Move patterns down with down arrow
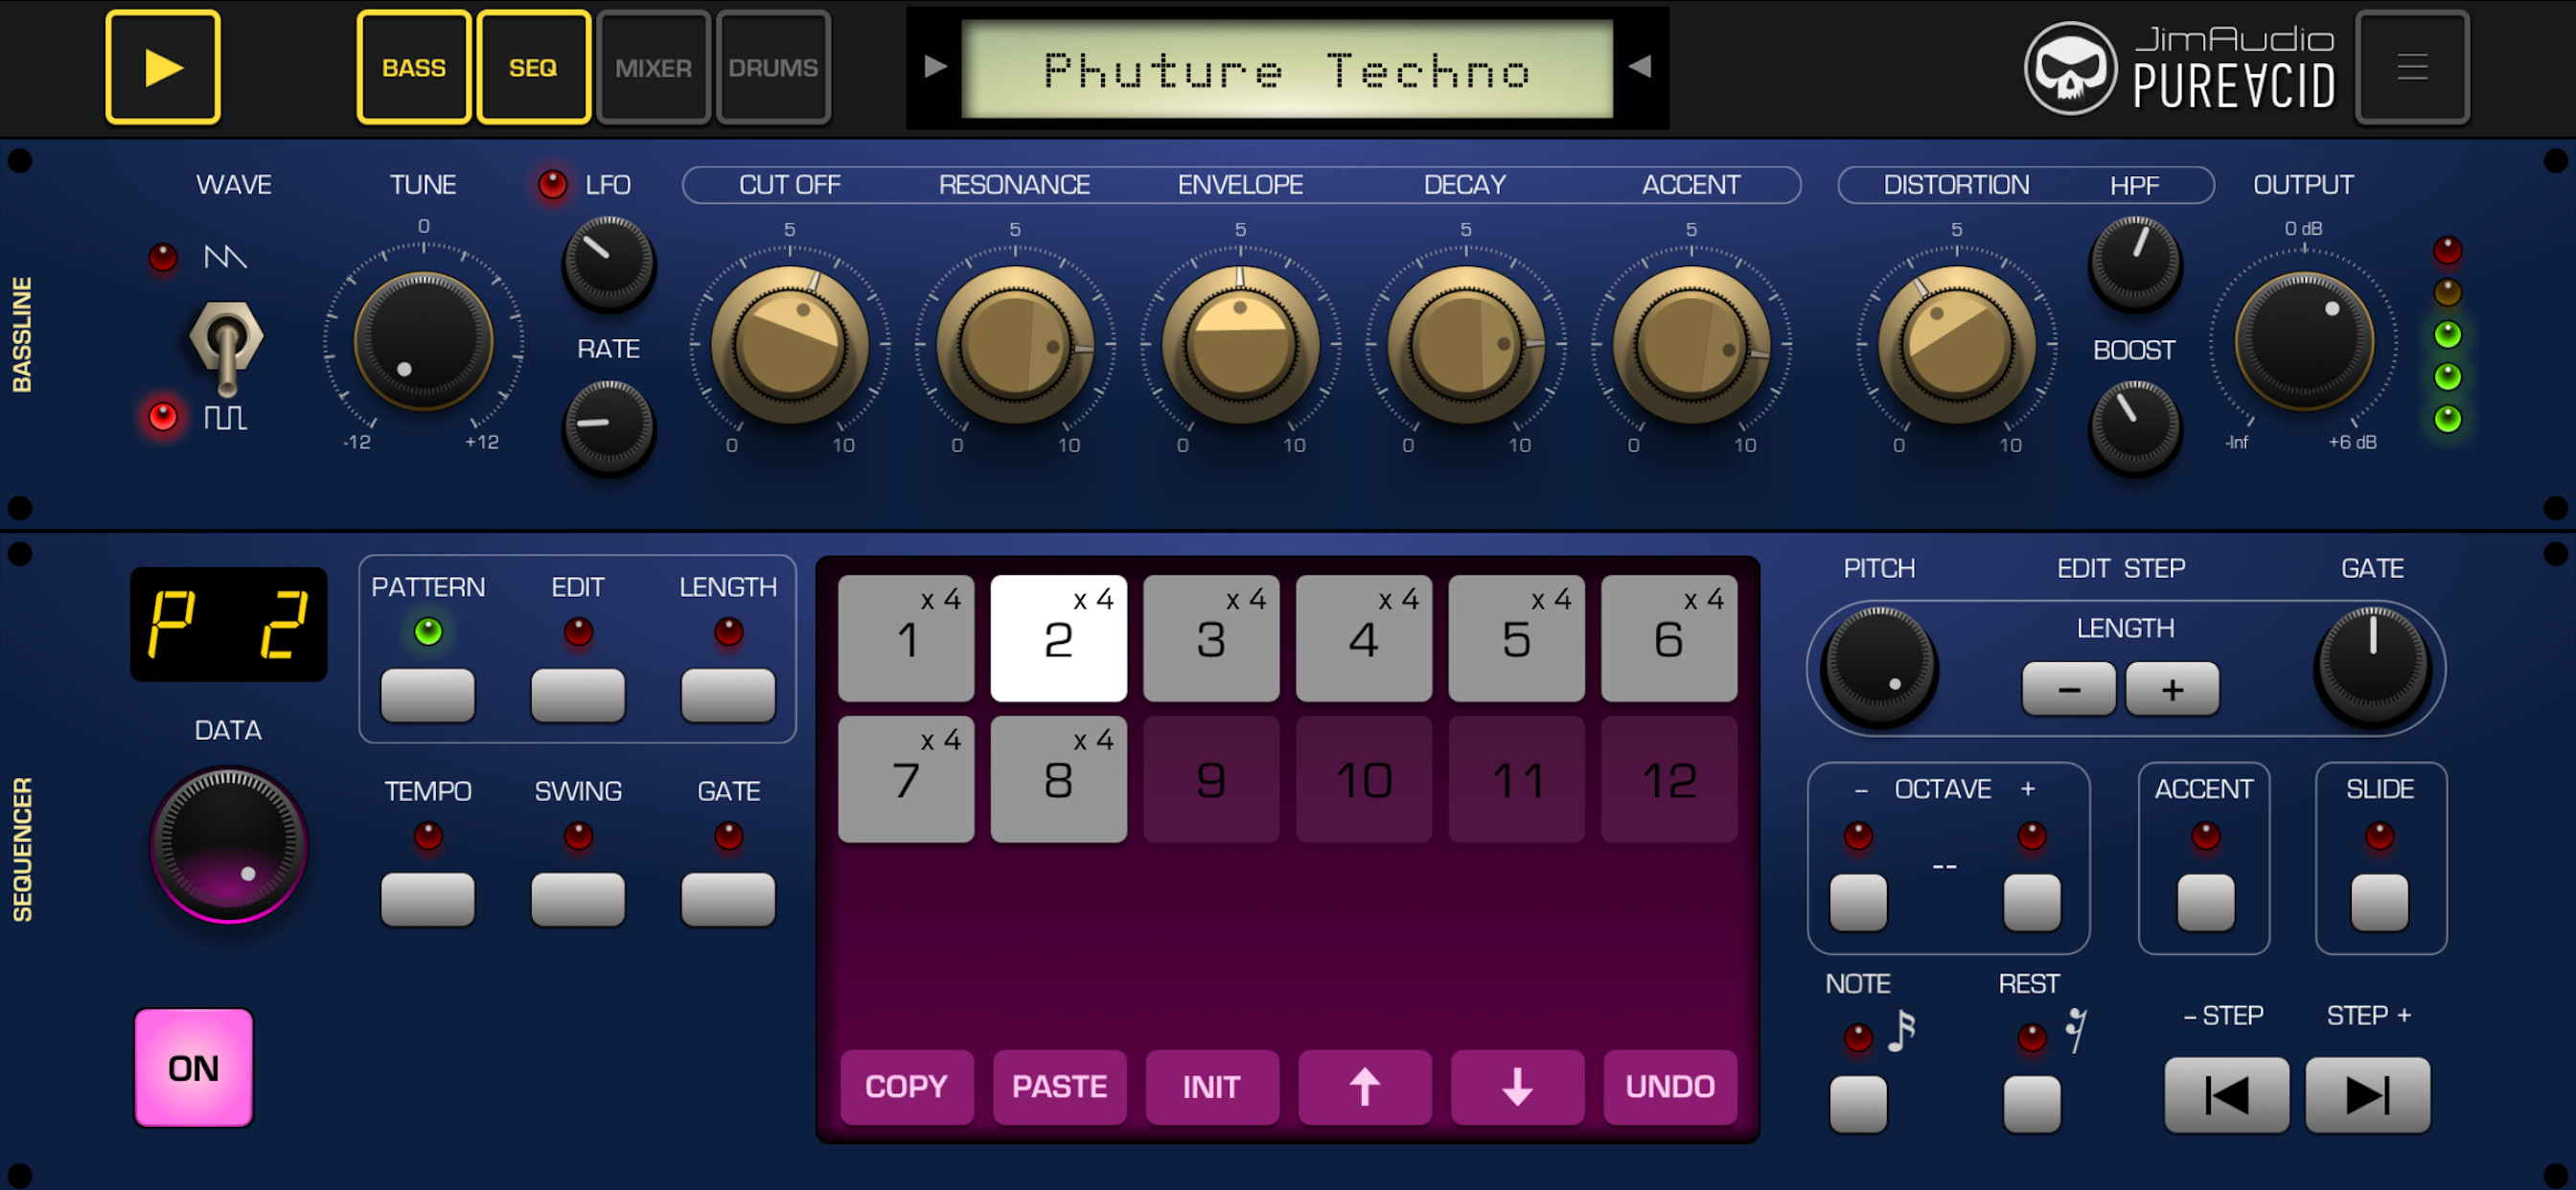This screenshot has height=1190, width=2576. click(1517, 1086)
